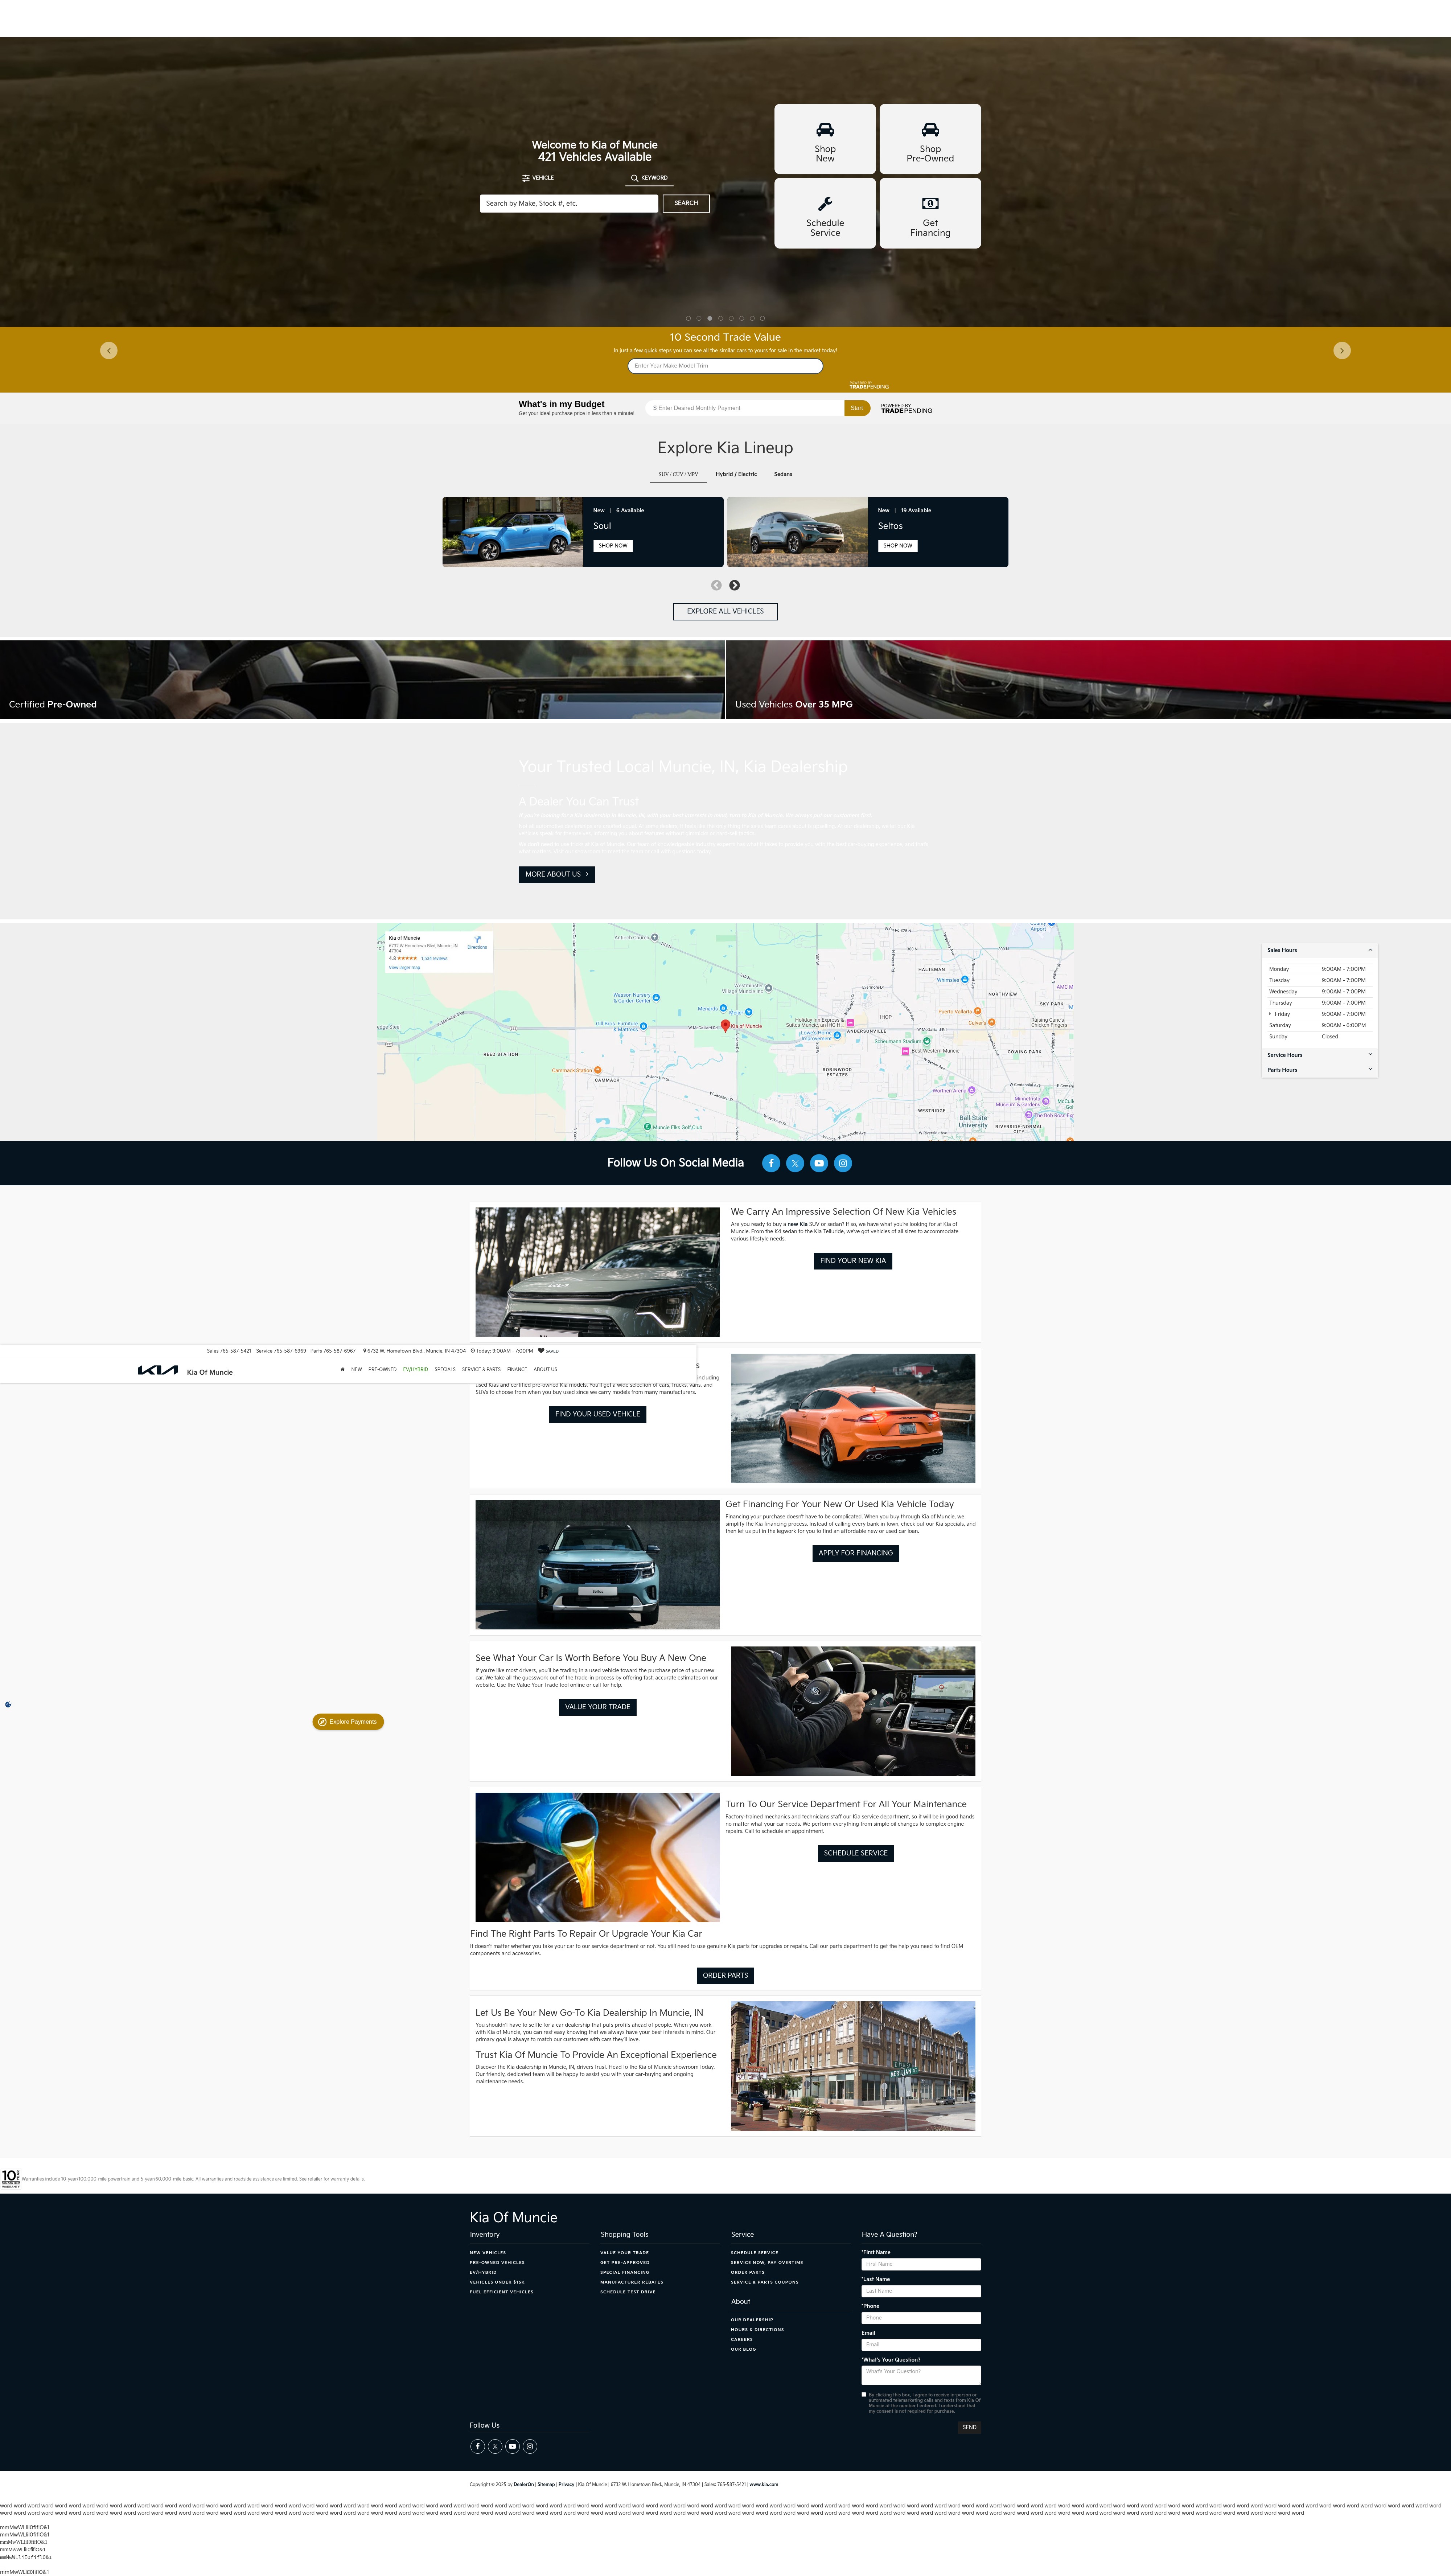This screenshot has height=2576, width=1451.
Task: Focus the Enter Desired Monthly Payment field
Action: tap(745, 408)
